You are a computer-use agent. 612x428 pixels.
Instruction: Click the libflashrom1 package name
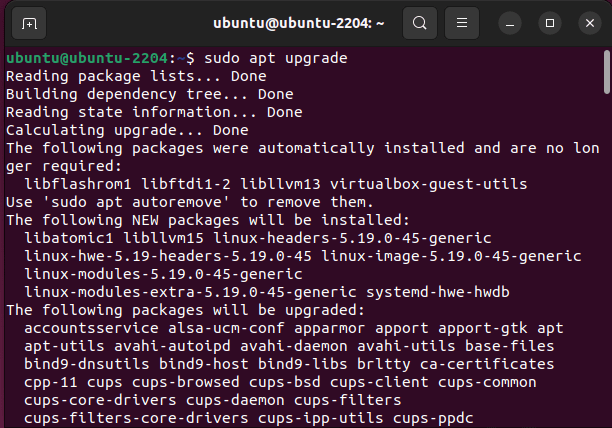tap(78, 184)
